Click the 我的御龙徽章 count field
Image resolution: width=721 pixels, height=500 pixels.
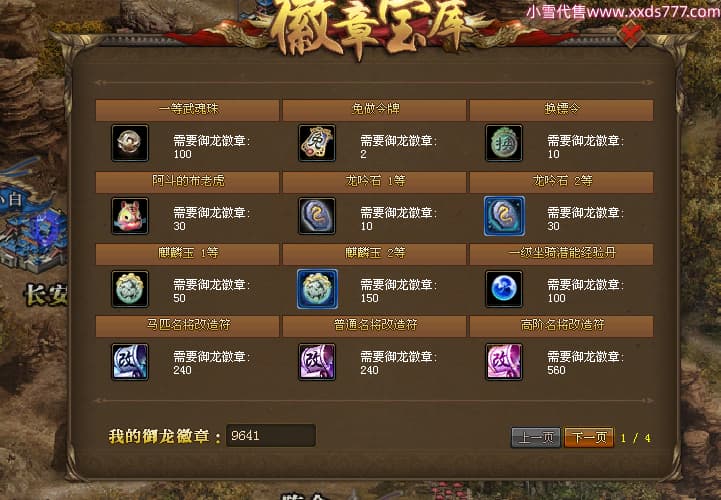(270, 435)
